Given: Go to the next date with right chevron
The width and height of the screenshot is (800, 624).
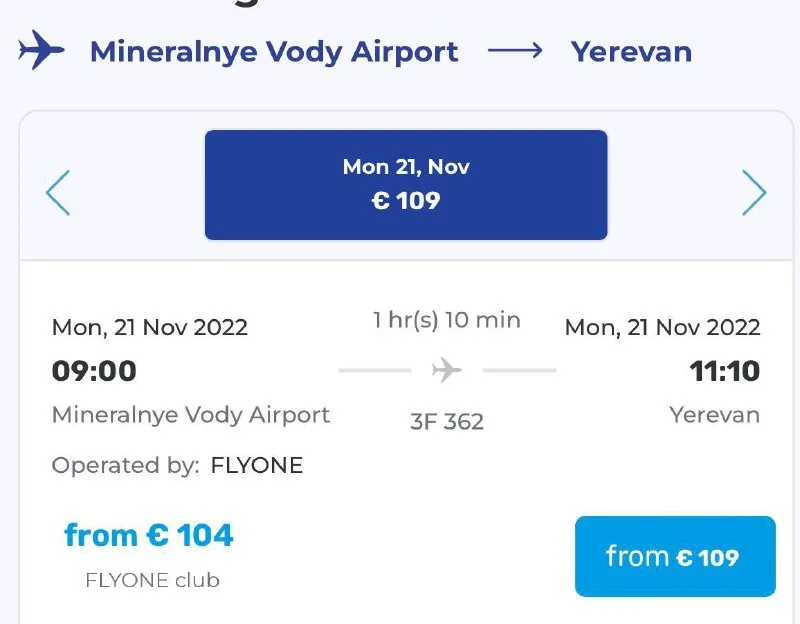Looking at the screenshot, I should coord(753,192).
